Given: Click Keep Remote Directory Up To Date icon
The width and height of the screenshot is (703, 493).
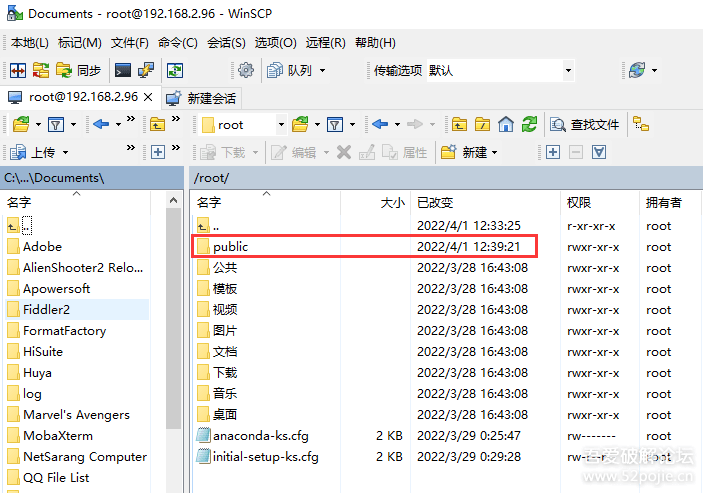Looking at the screenshot, I should pyautogui.click(x=175, y=70).
